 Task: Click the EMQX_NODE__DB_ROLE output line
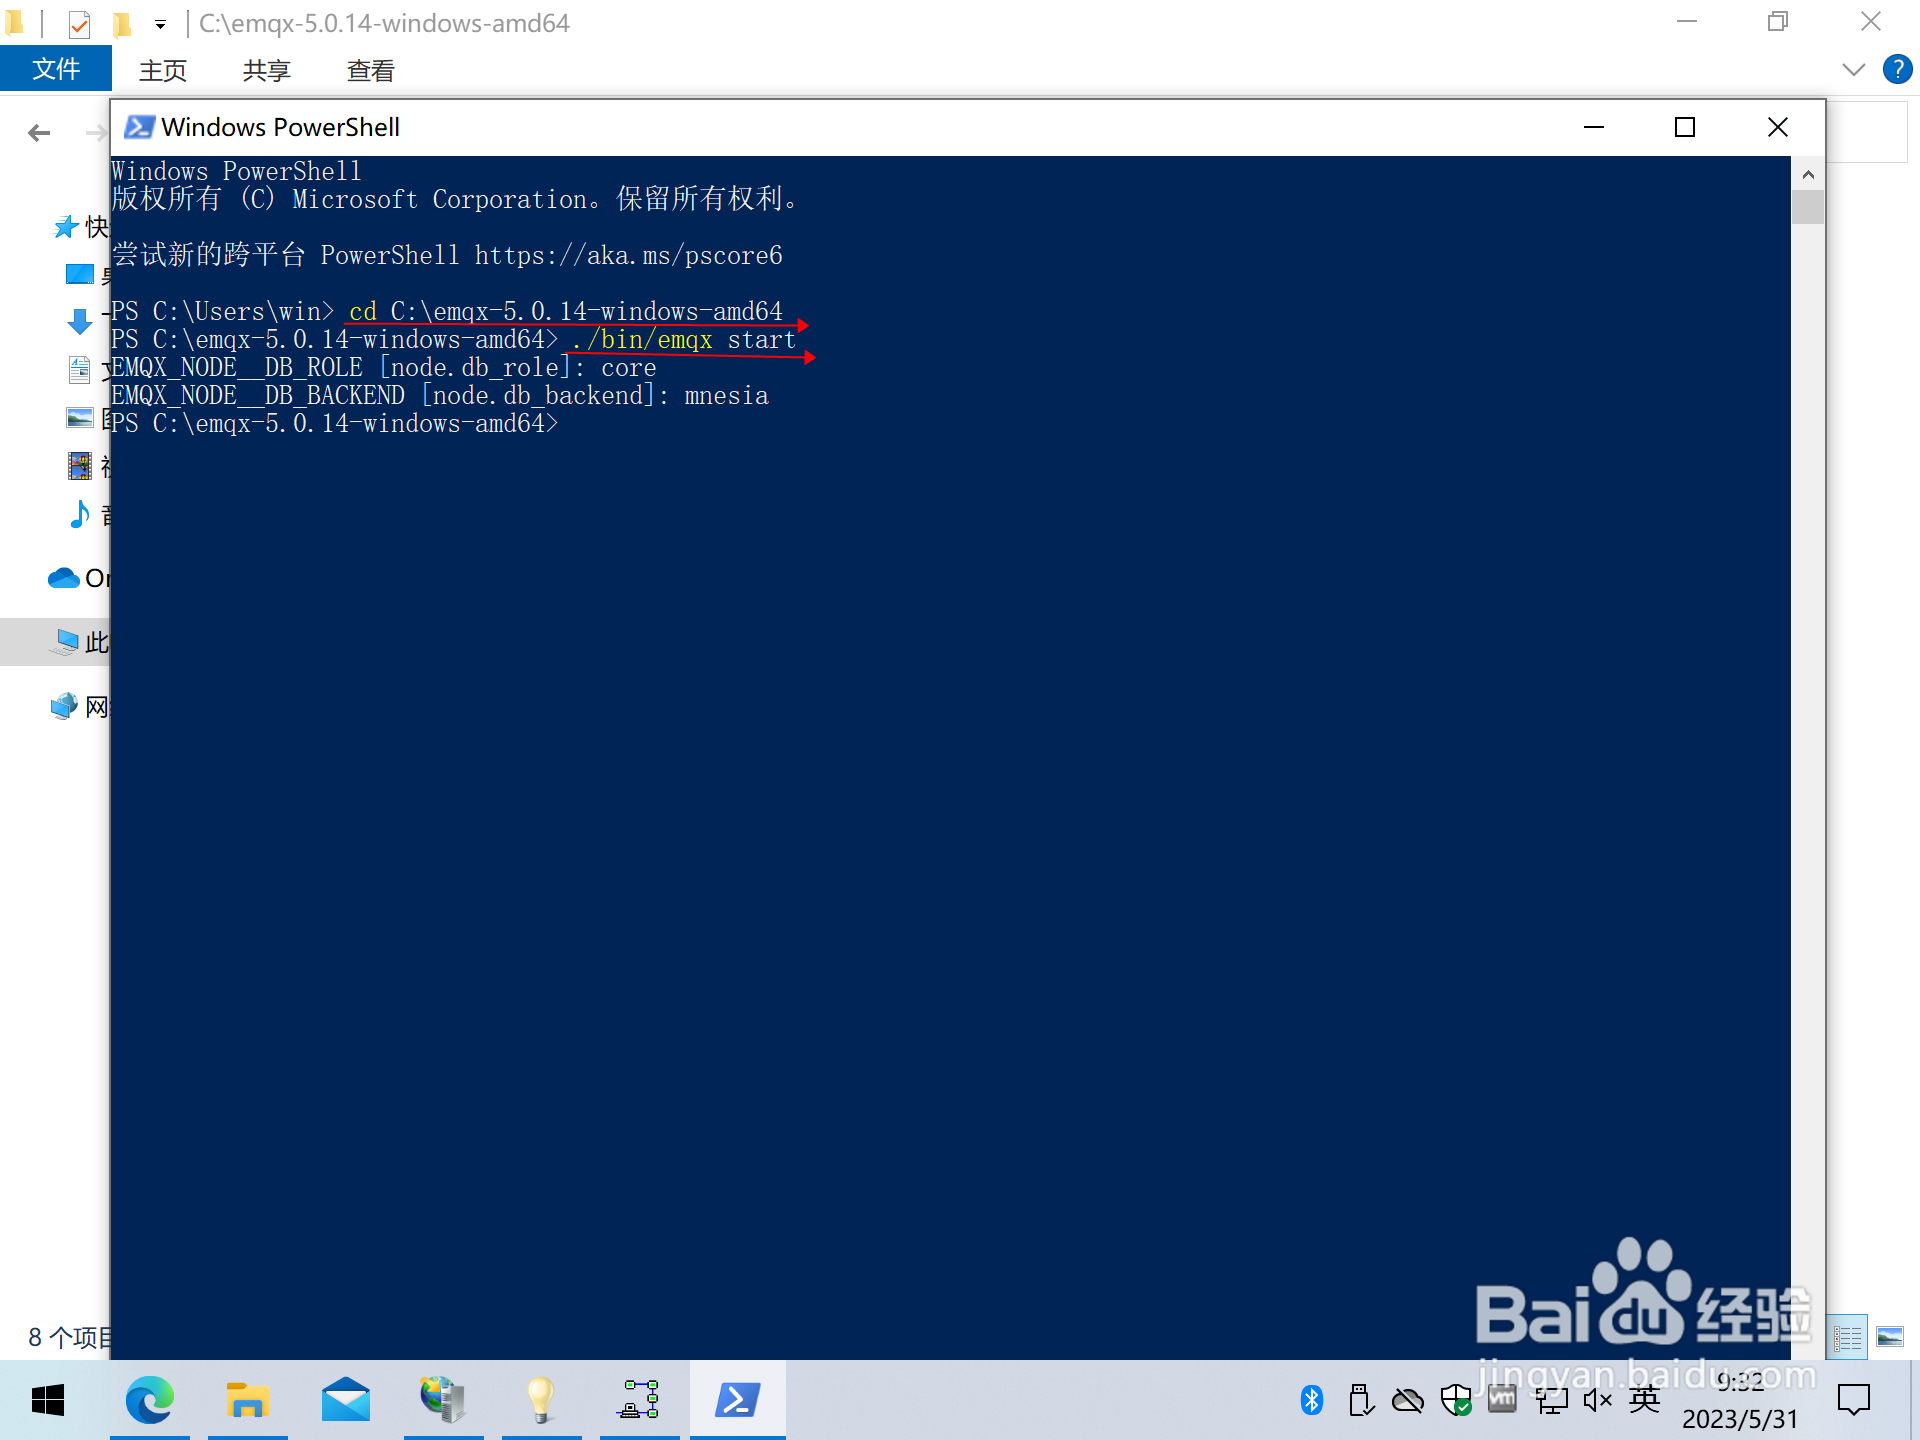click(x=383, y=368)
